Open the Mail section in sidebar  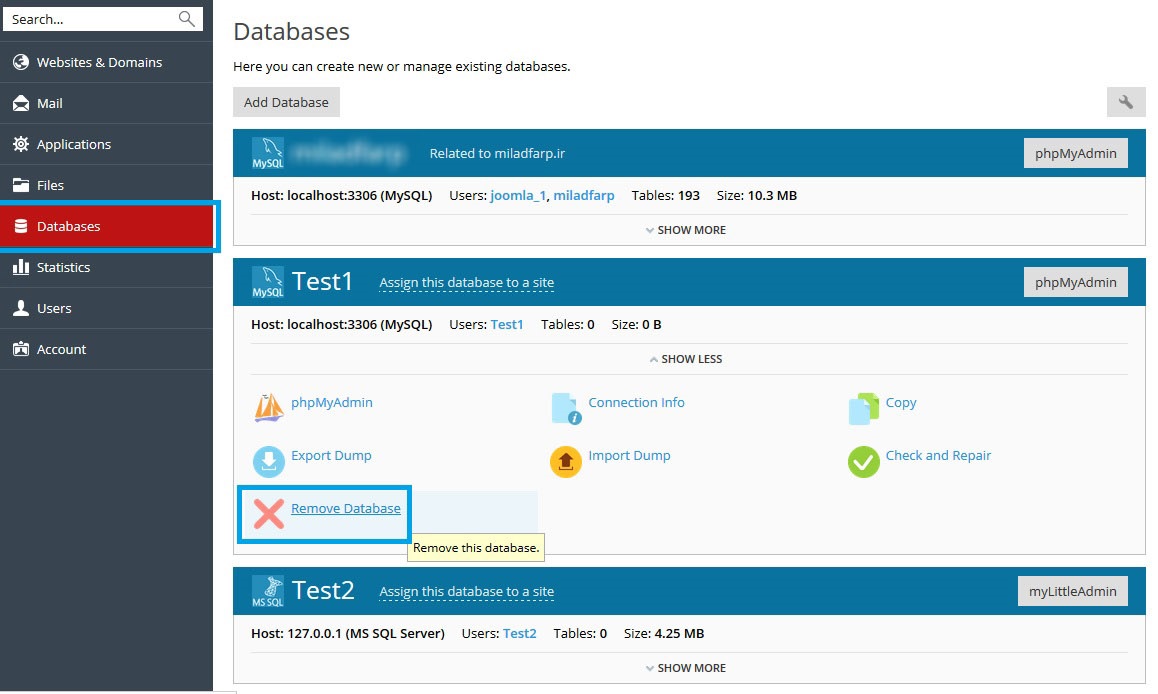coord(49,103)
